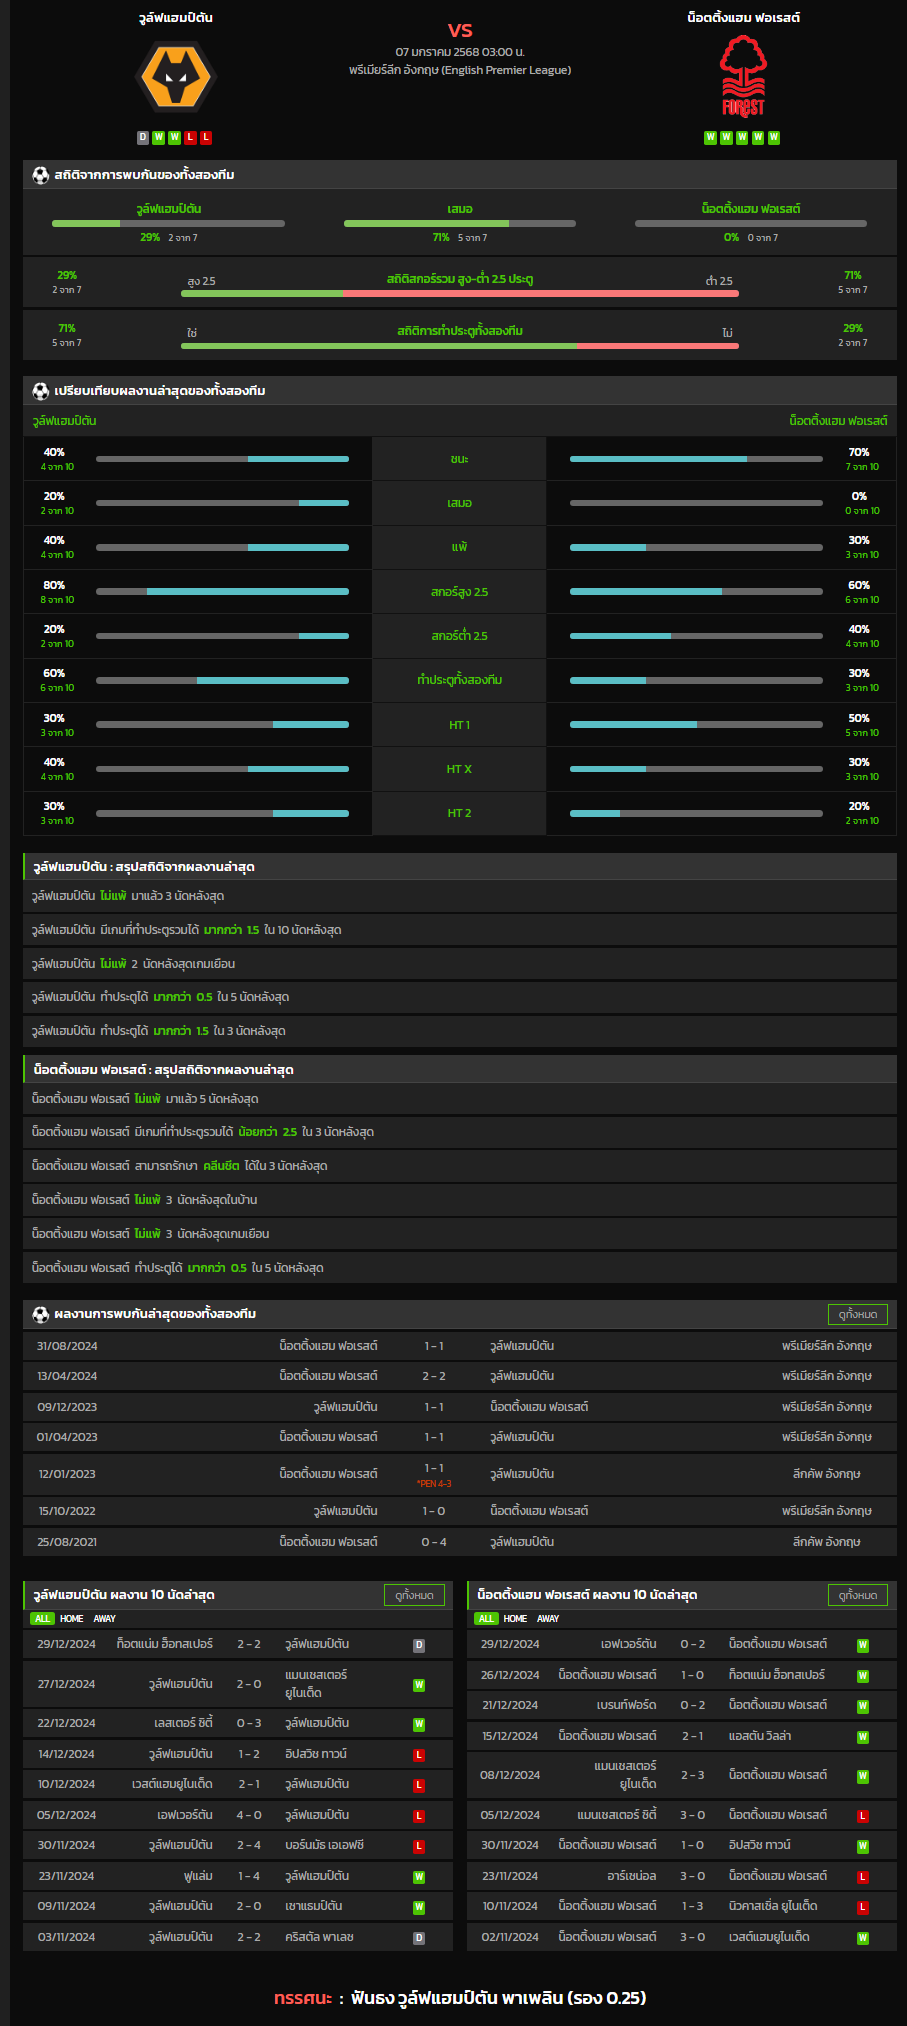Click L badge on Forest 1-3 Newcastle row

(863, 1907)
